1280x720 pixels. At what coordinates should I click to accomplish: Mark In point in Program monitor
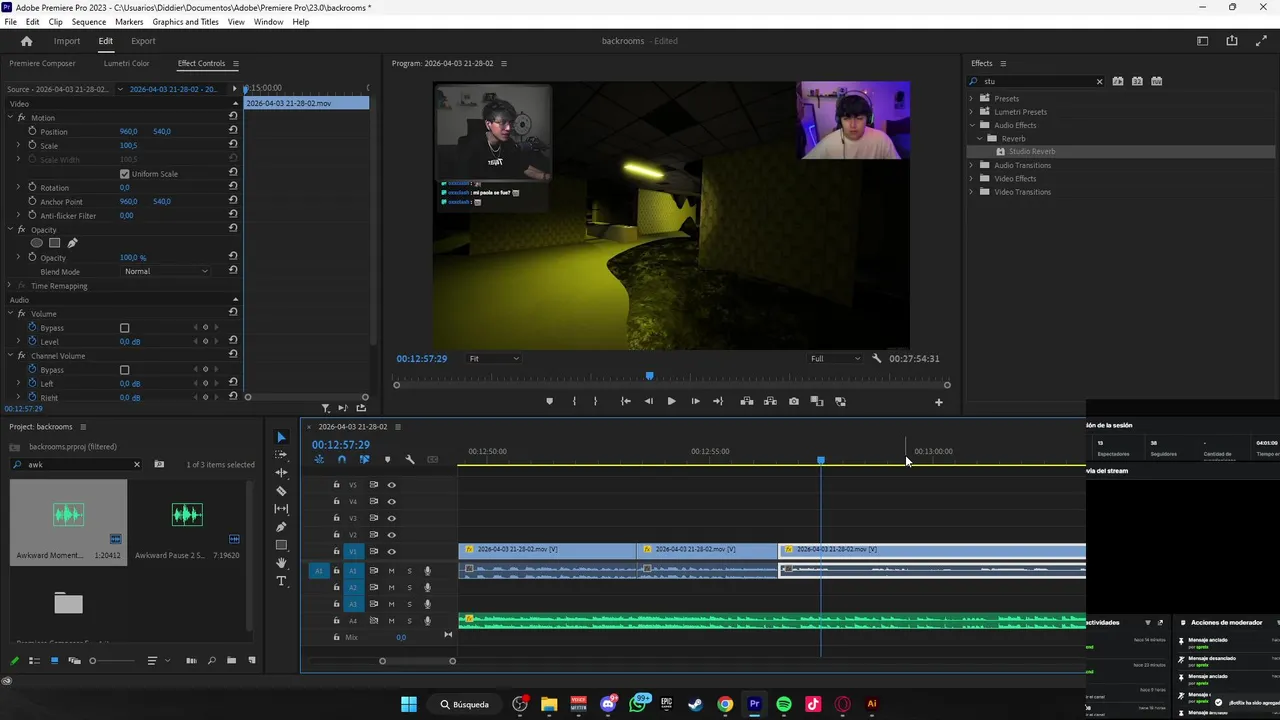(x=574, y=401)
